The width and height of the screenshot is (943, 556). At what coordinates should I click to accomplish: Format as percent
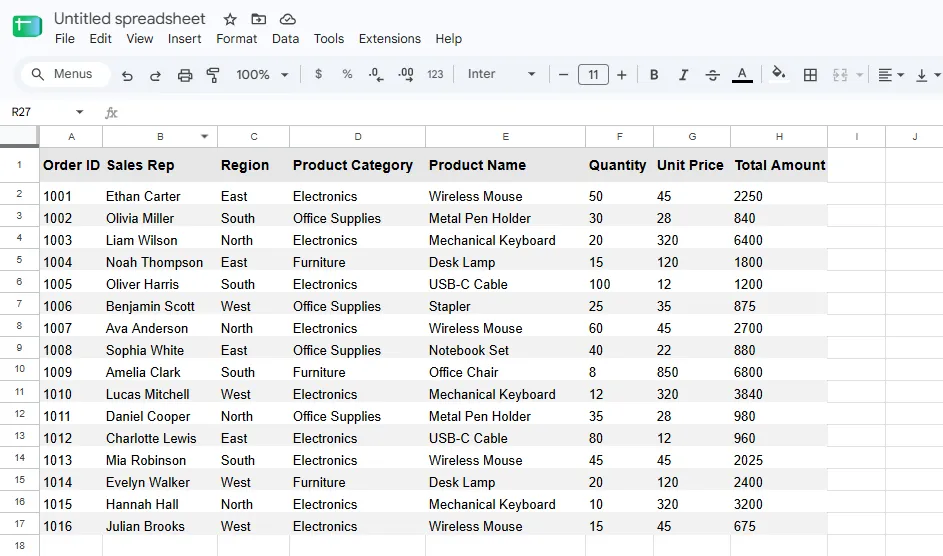[x=347, y=74]
